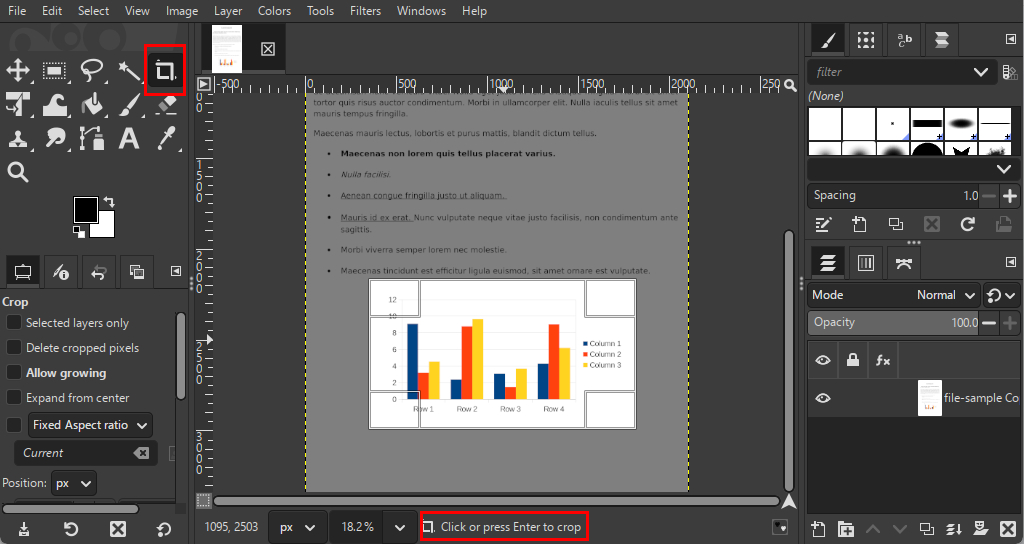Open Layer menu
This screenshot has width=1024, height=544.
228,11
